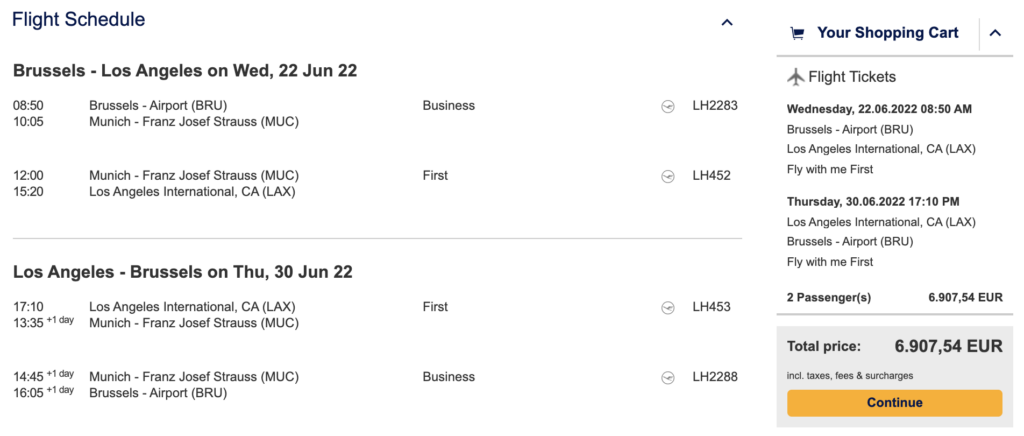This screenshot has width=1024, height=436.
Task: Click Brussels - Los Angeles outbound heading
Action: click(185, 71)
